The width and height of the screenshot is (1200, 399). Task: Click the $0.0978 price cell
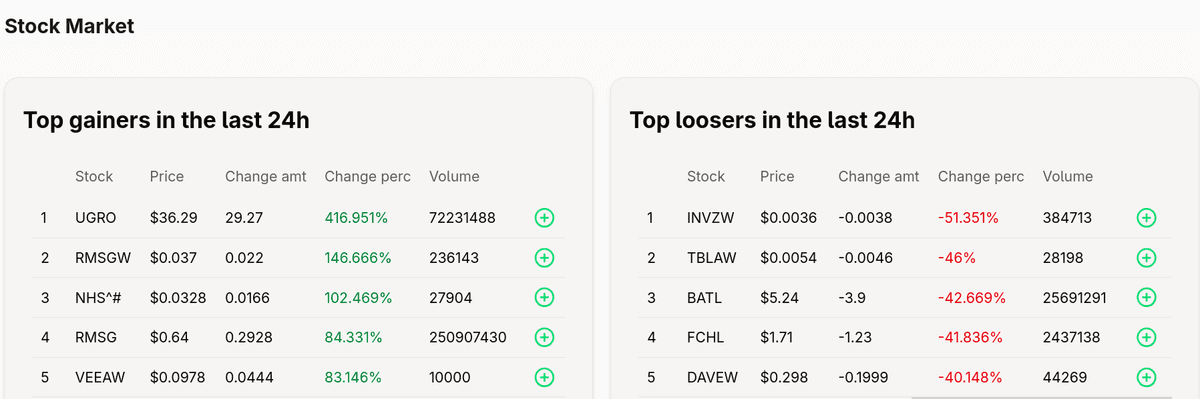[x=179, y=377]
